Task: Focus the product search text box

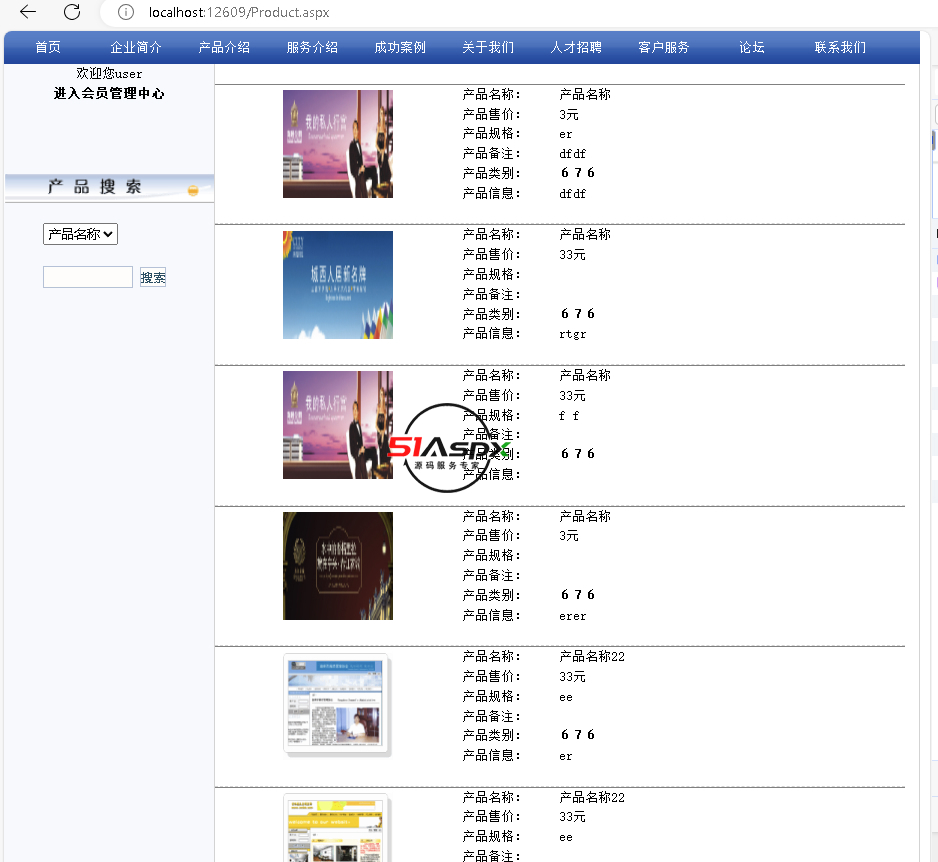Action: click(88, 277)
